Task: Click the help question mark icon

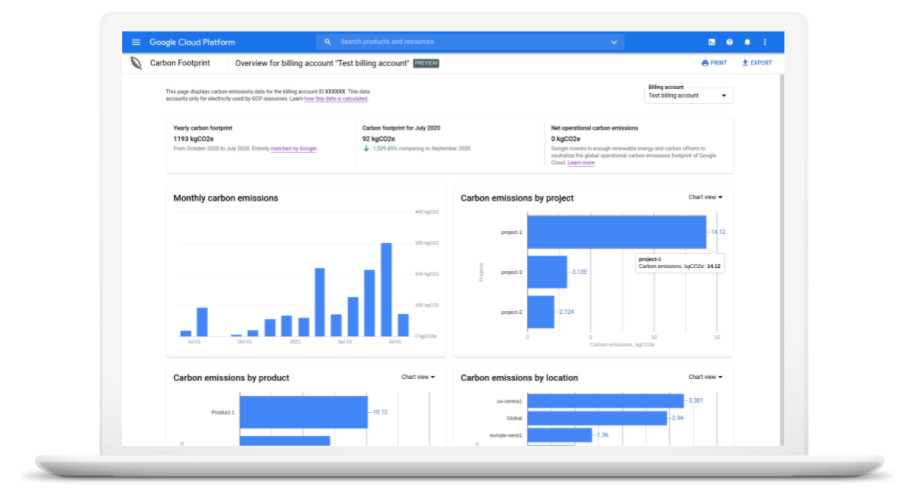Action: click(729, 42)
